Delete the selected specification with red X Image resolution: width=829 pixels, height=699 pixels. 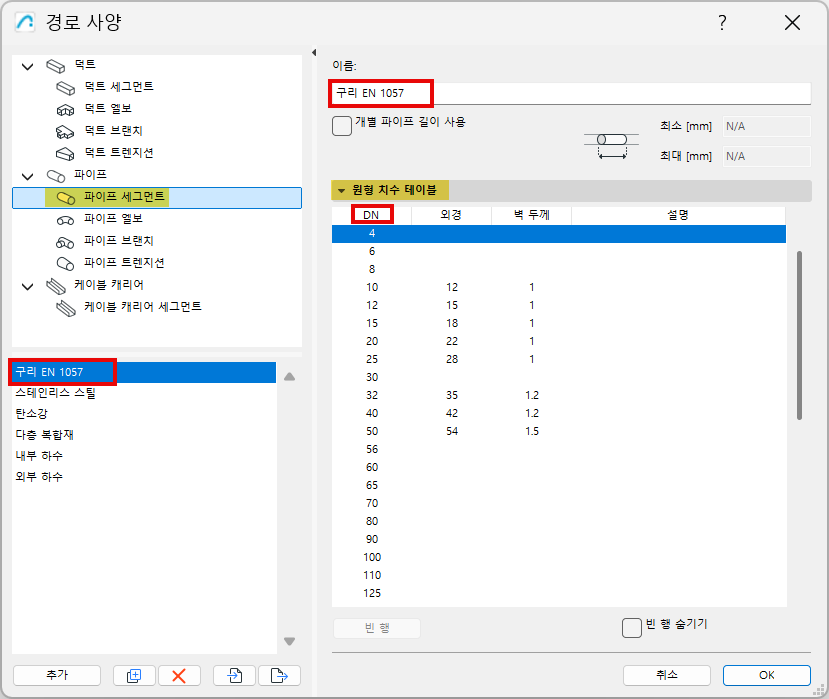(179, 675)
